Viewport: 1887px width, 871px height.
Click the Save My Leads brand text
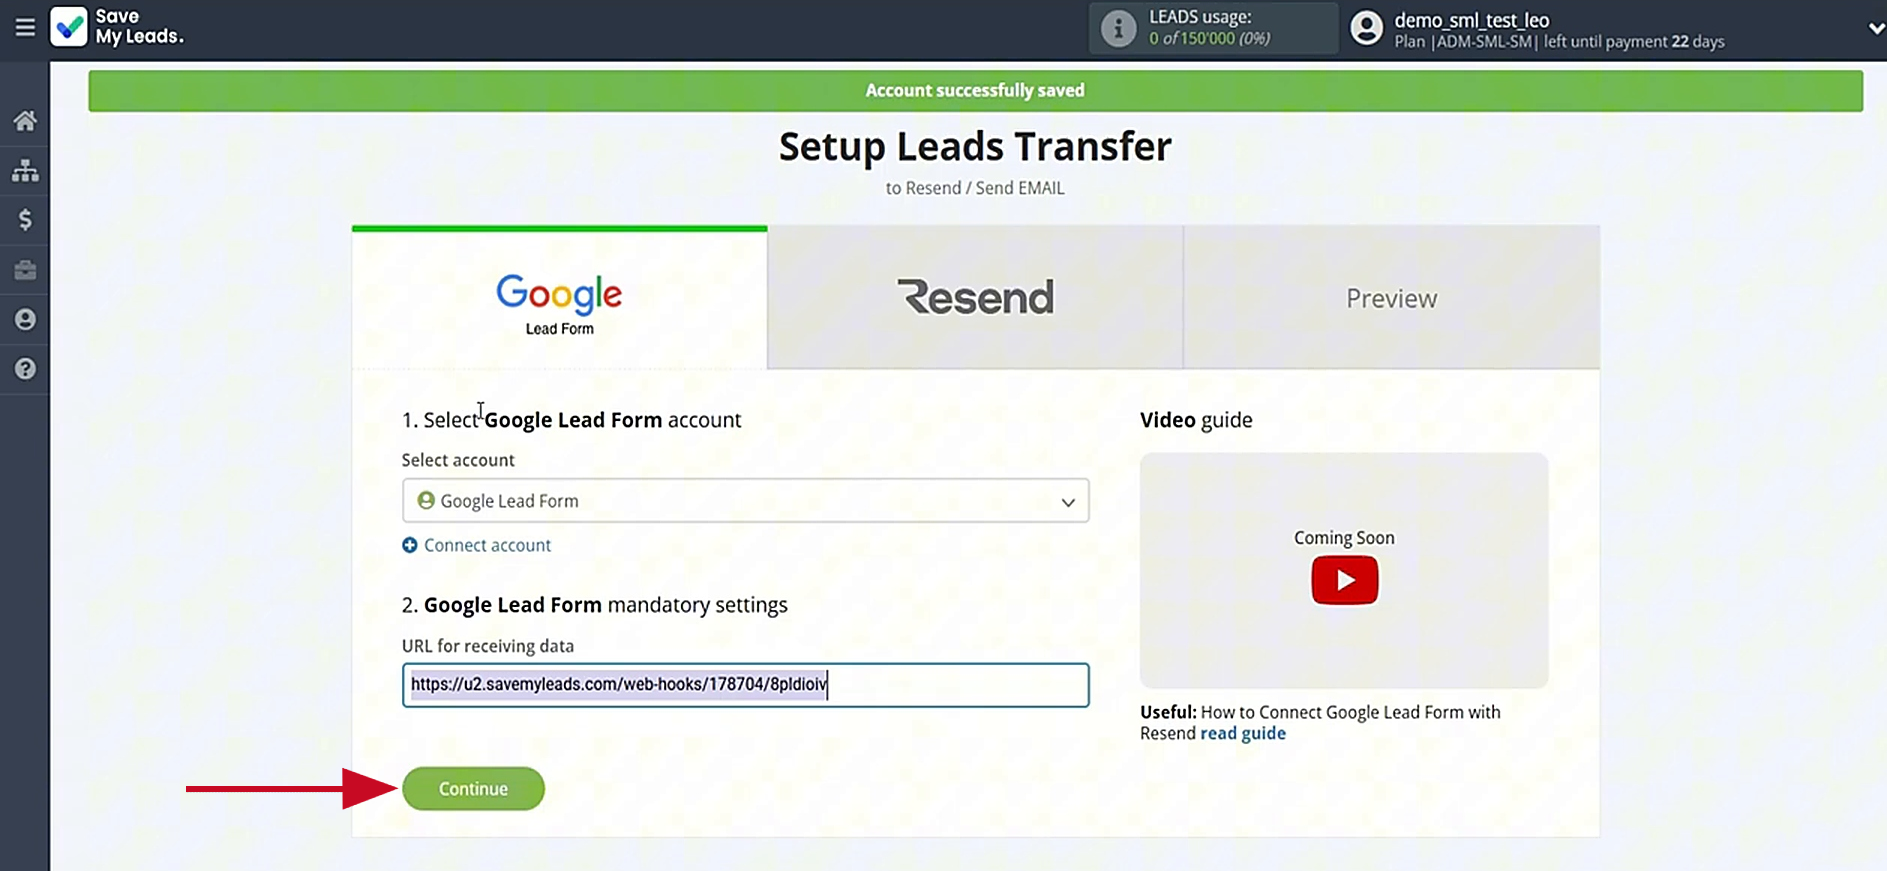139,27
